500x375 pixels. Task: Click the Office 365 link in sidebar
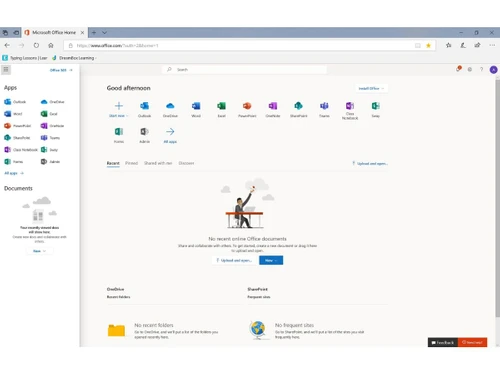[61, 70]
